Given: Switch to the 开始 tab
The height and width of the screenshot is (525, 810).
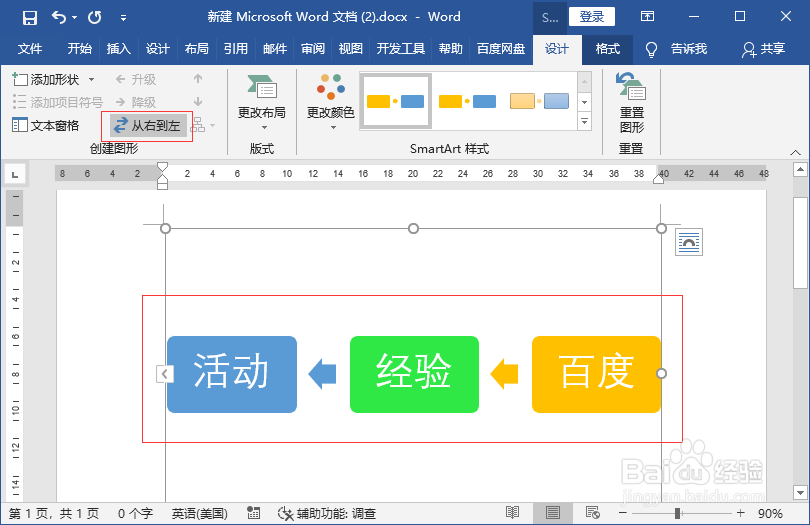Looking at the screenshot, I should coord(80,49).
